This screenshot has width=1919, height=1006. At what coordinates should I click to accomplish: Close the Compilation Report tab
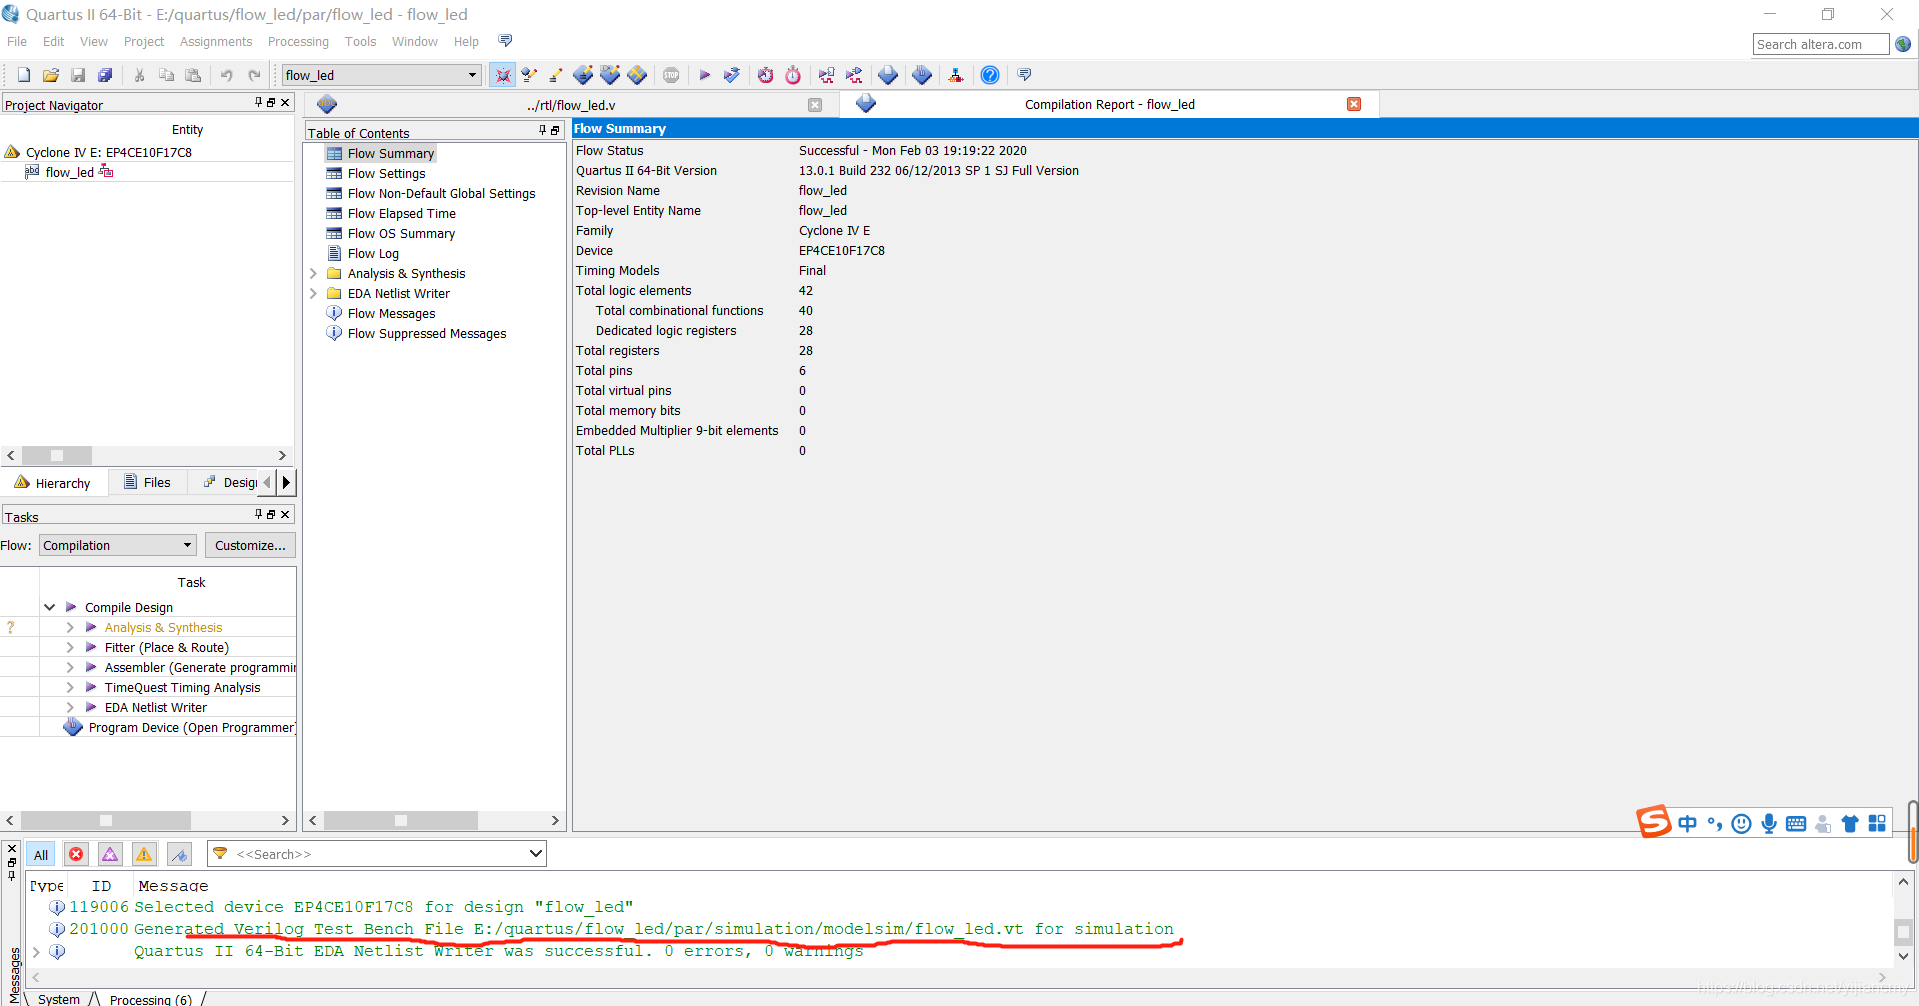point(1354,104)
